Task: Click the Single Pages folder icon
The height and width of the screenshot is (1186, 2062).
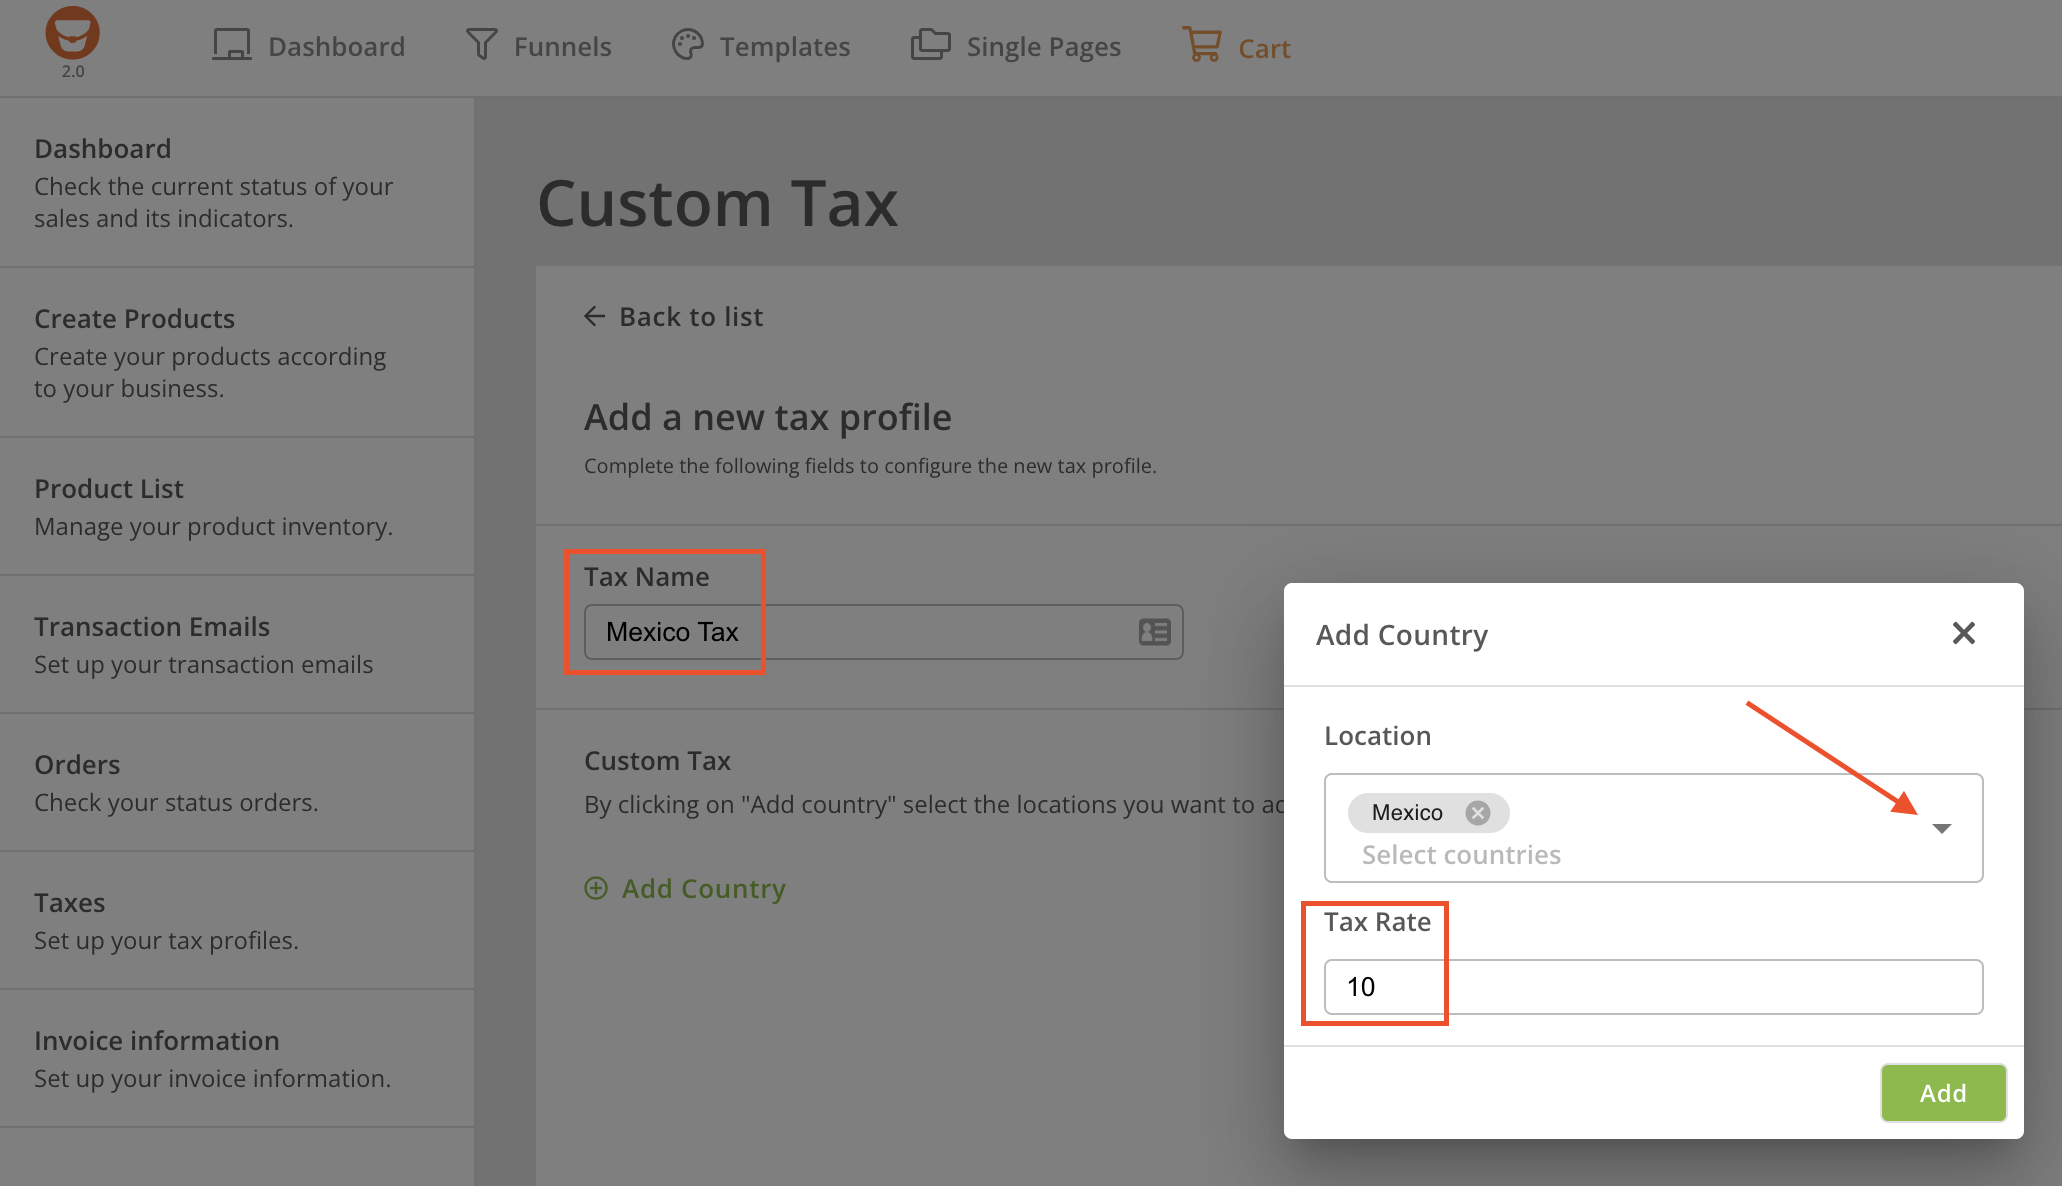Action: (930, 45)
